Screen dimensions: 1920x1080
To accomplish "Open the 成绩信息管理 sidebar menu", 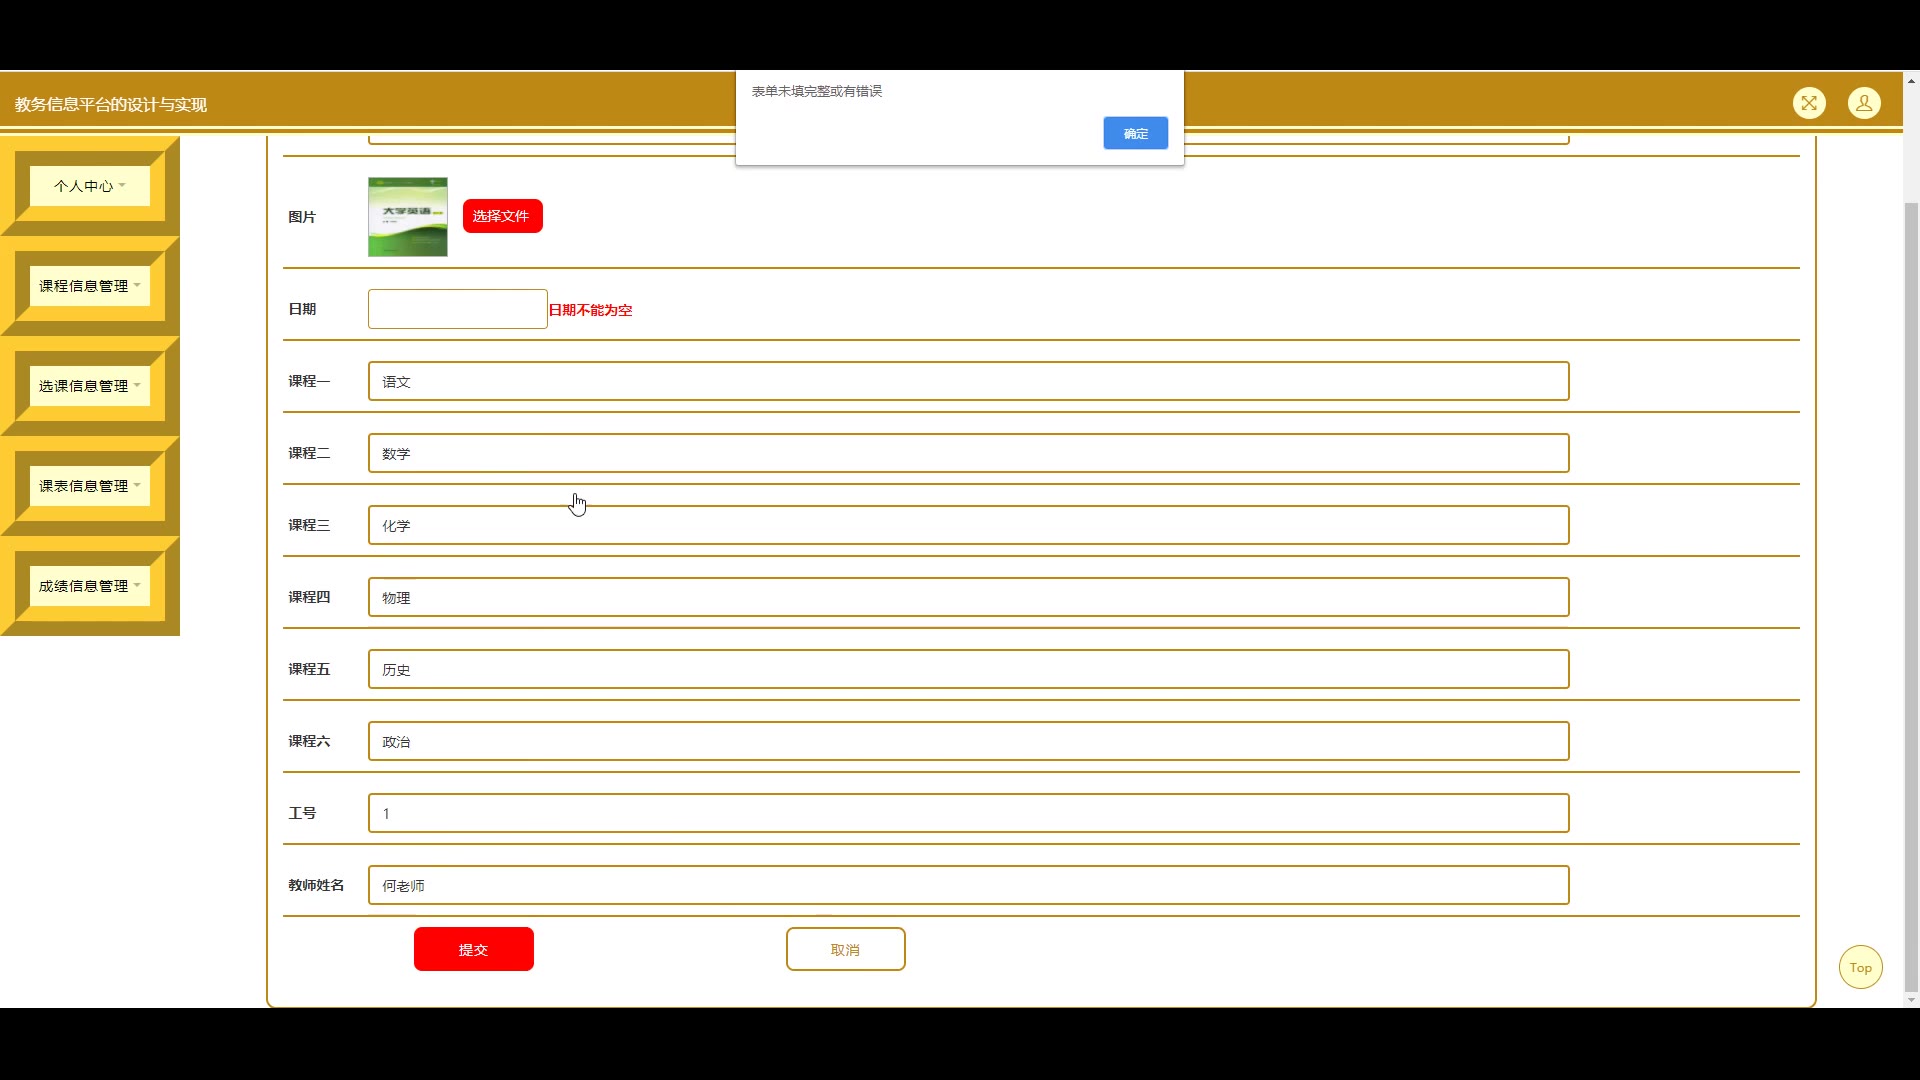I will [x=90, y=586].
